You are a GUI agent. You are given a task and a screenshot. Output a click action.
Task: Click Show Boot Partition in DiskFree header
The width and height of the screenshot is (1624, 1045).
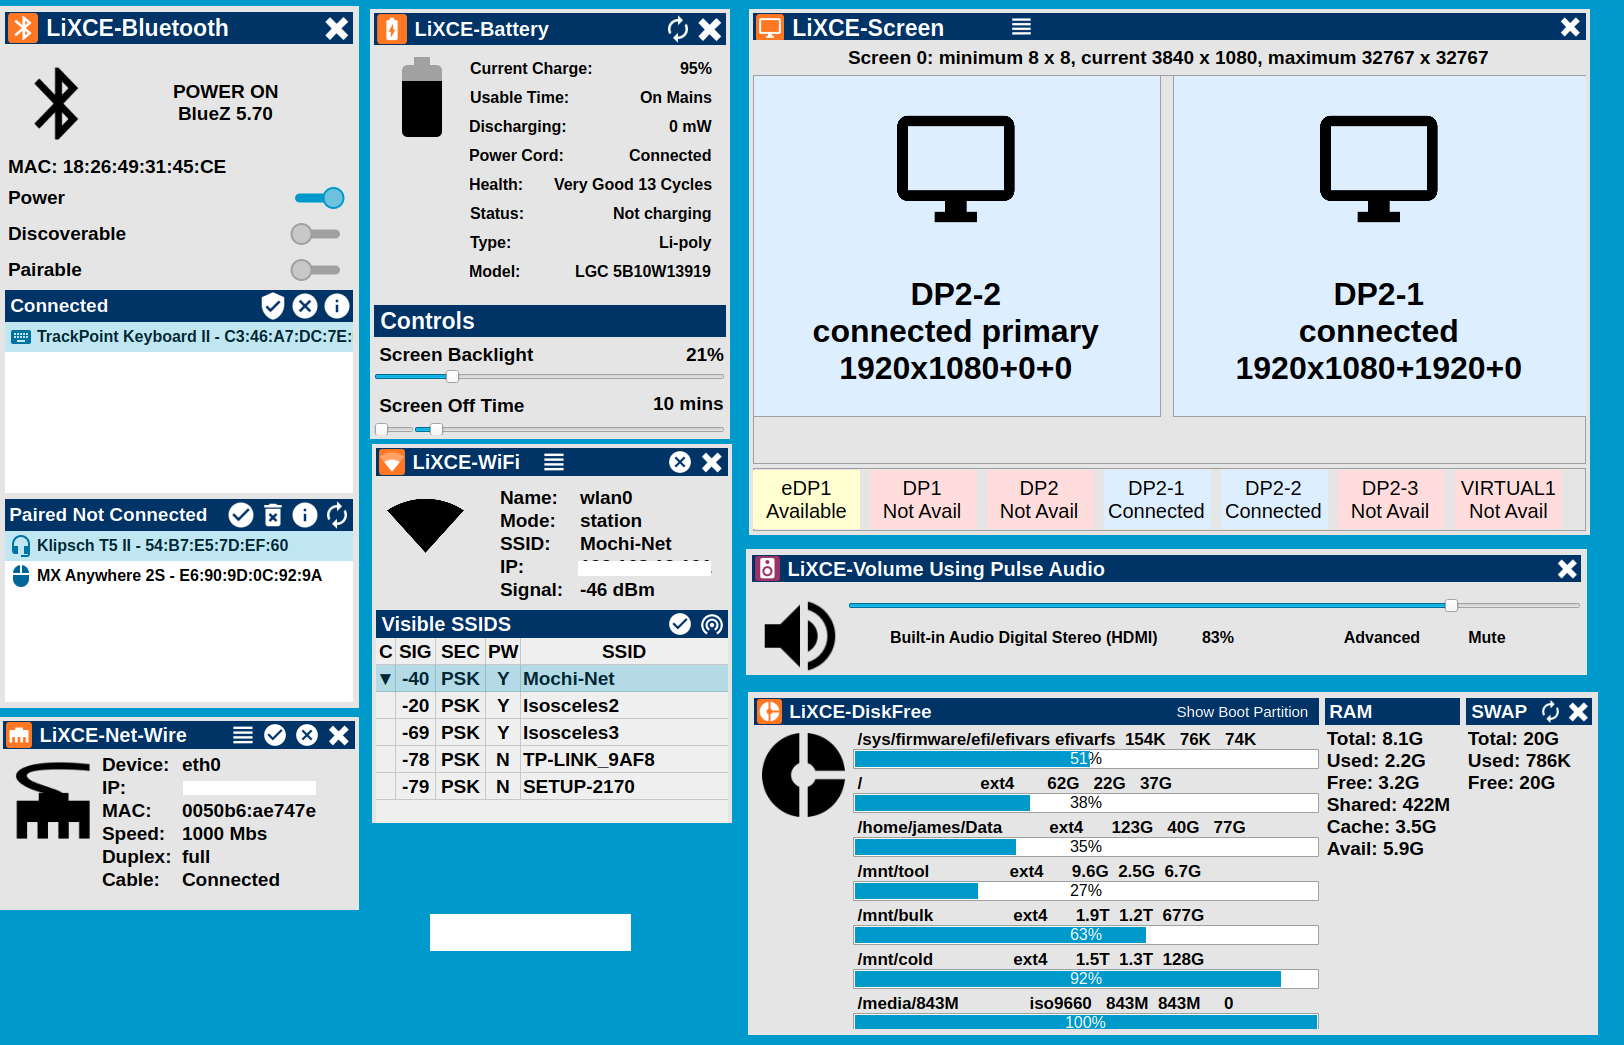tap(1242, 712)
